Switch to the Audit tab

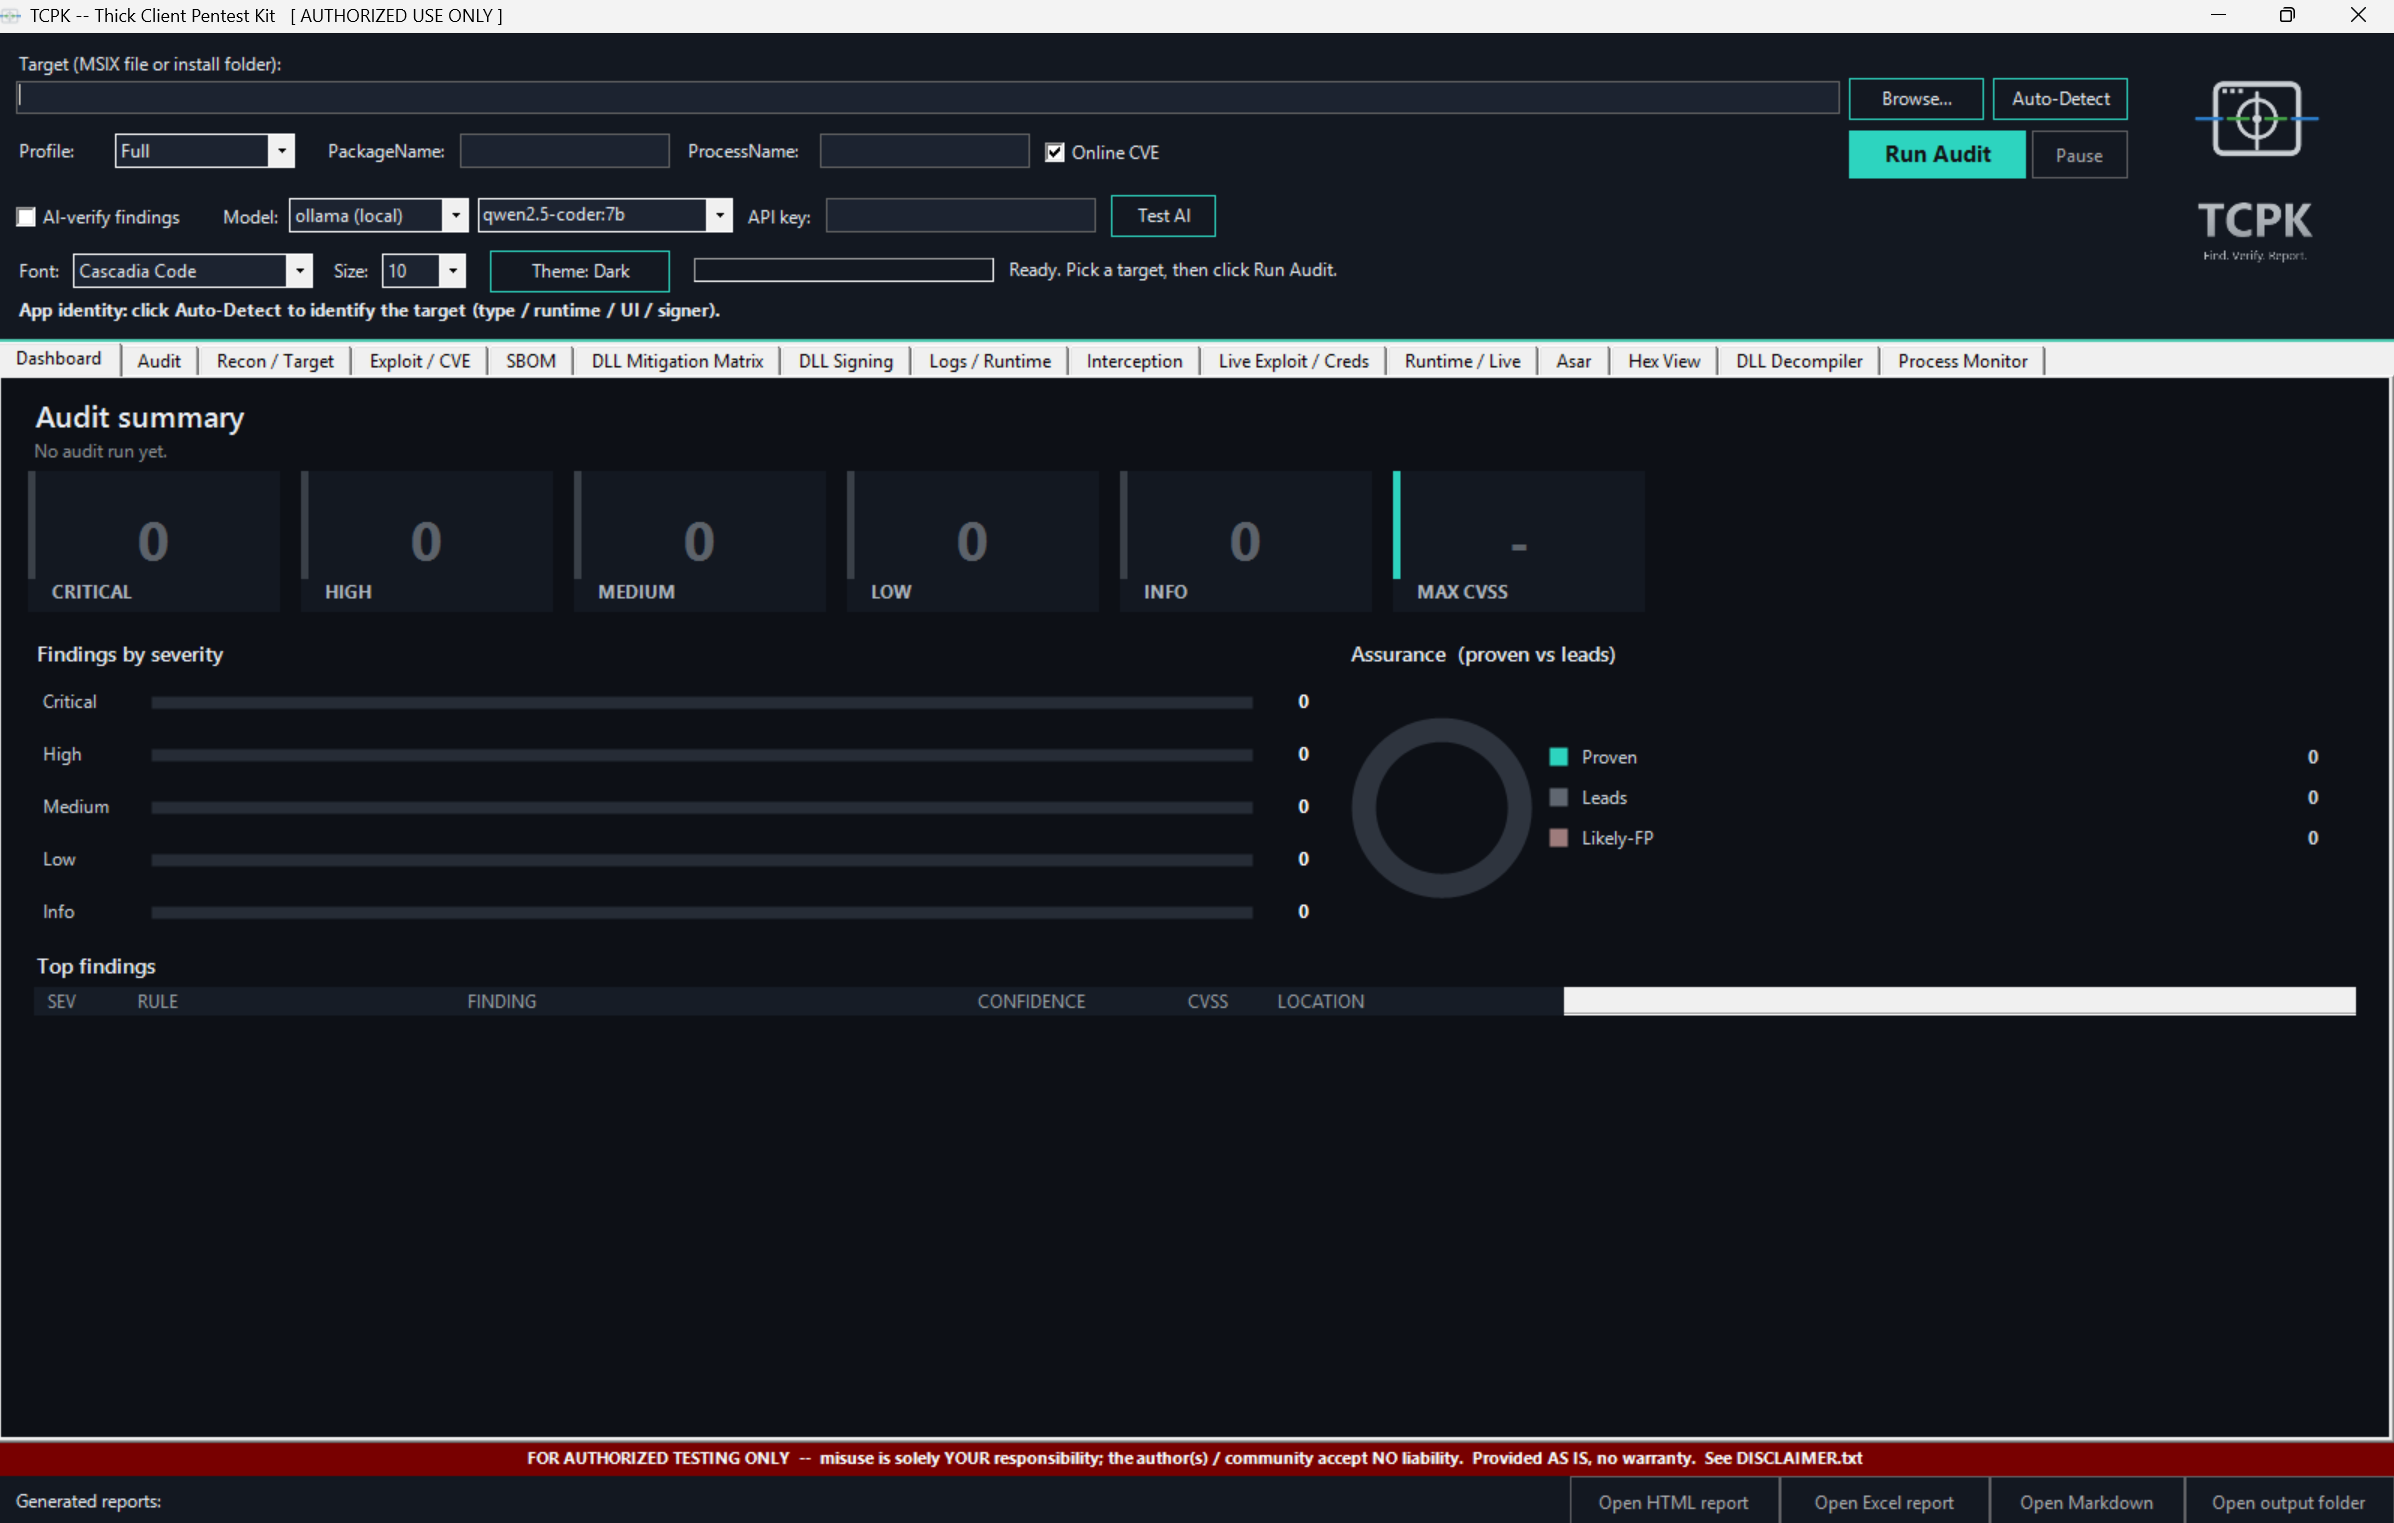coord(159,361)
